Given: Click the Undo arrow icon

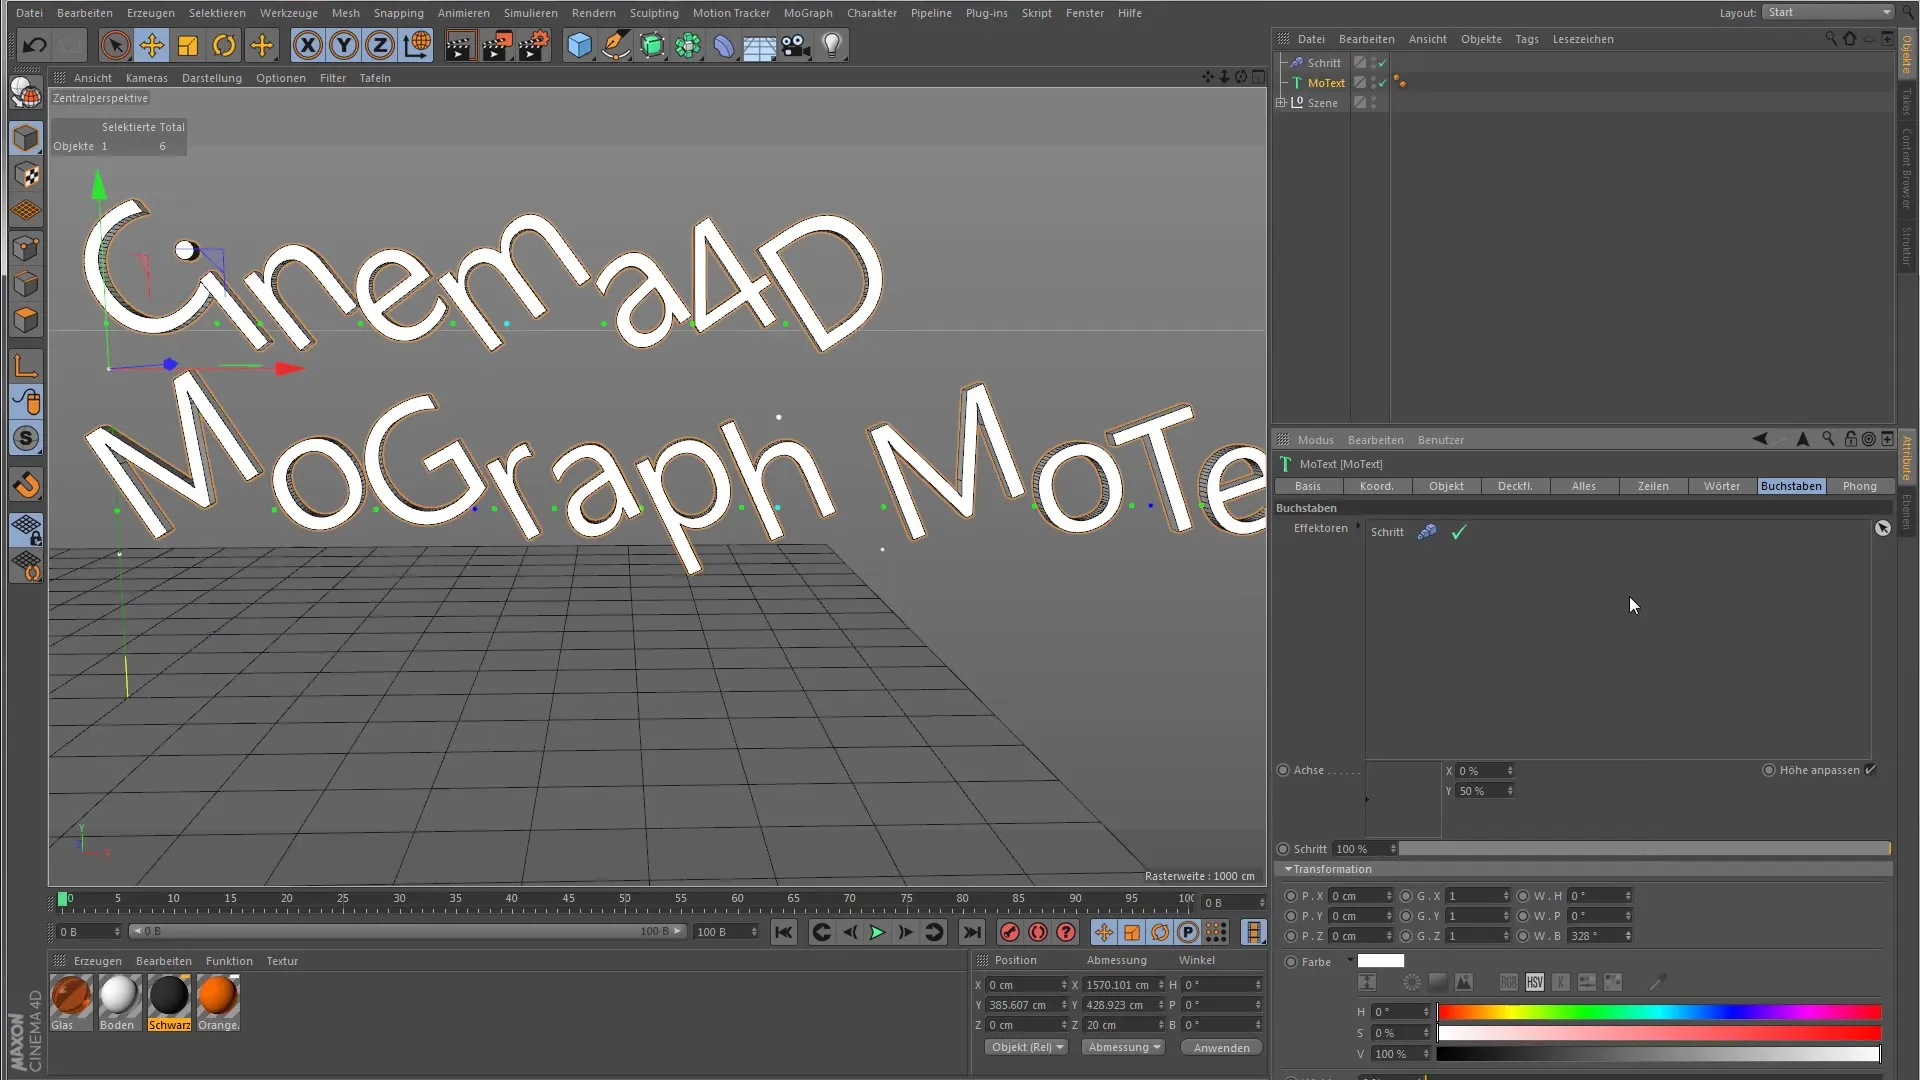Looking at the screenshot, I should tap(34, 45).
